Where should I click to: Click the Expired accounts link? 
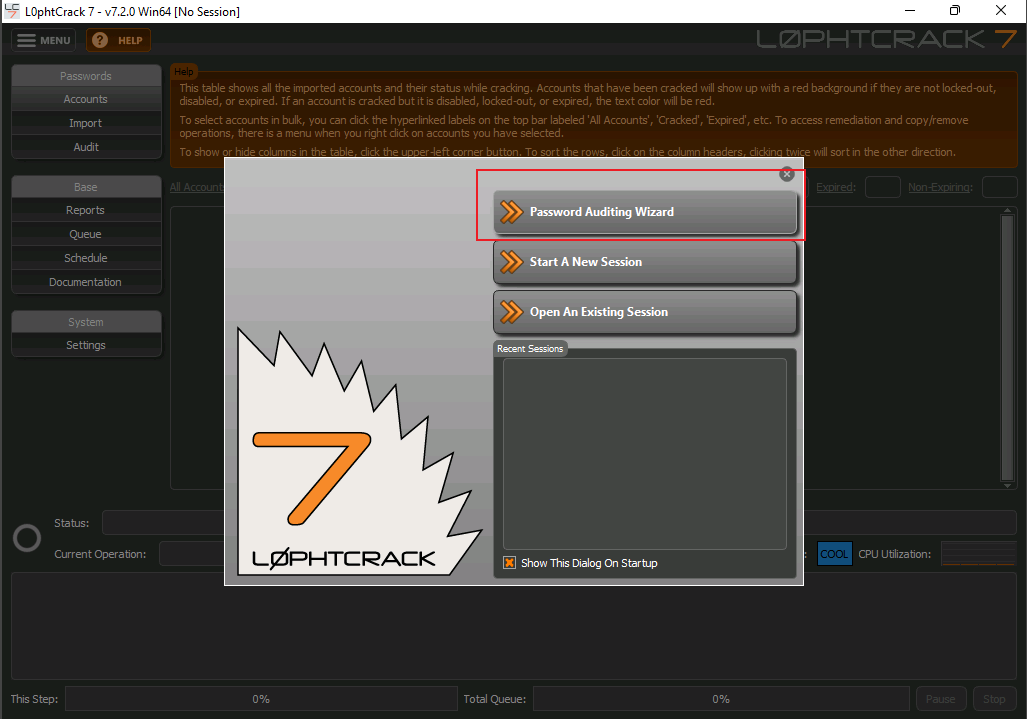pyautogui.click(x=835, y=187)
